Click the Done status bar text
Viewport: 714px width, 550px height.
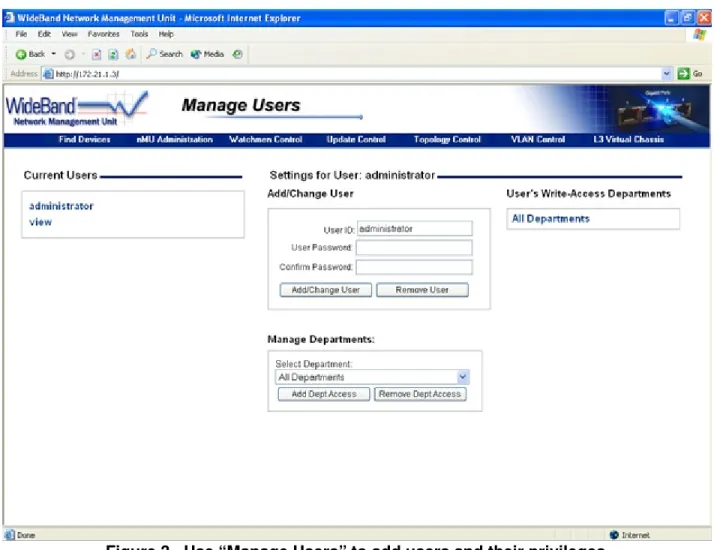pyautogui.click(x=26, y=535)
